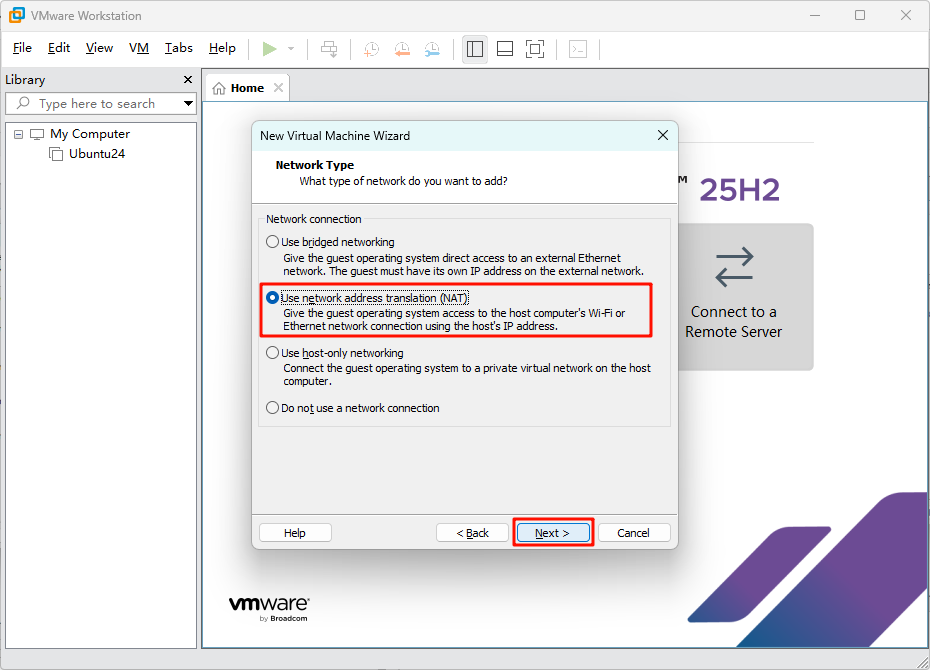Switch to the Home tab
930x670 pixels.
point(247,88)
